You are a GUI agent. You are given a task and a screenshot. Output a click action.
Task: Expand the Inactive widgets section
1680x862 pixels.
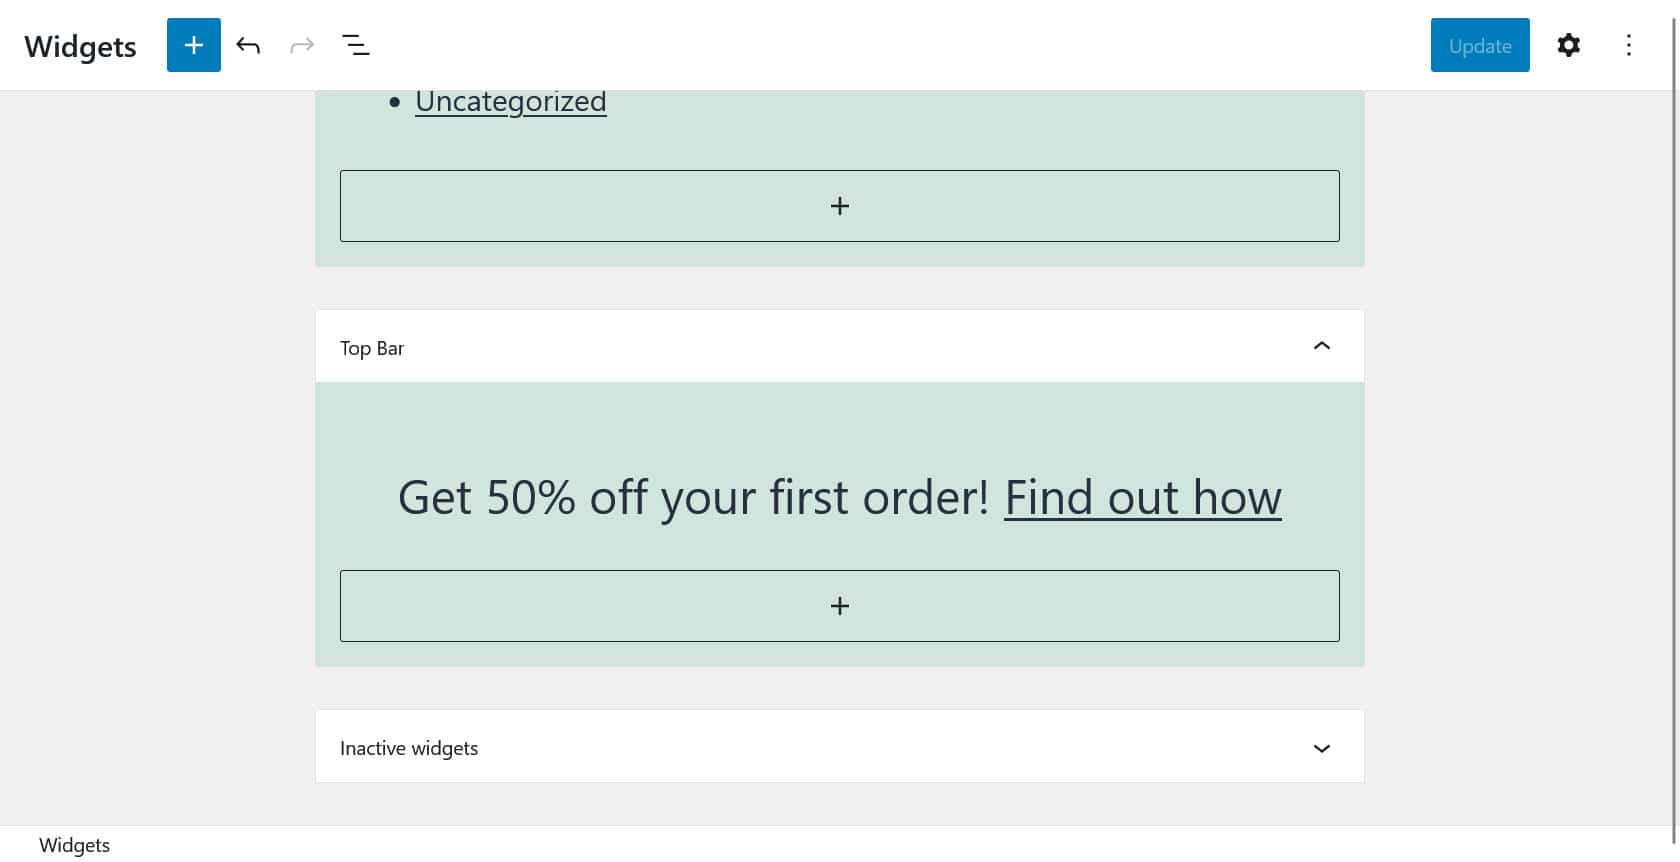[x=1321, y=748]
